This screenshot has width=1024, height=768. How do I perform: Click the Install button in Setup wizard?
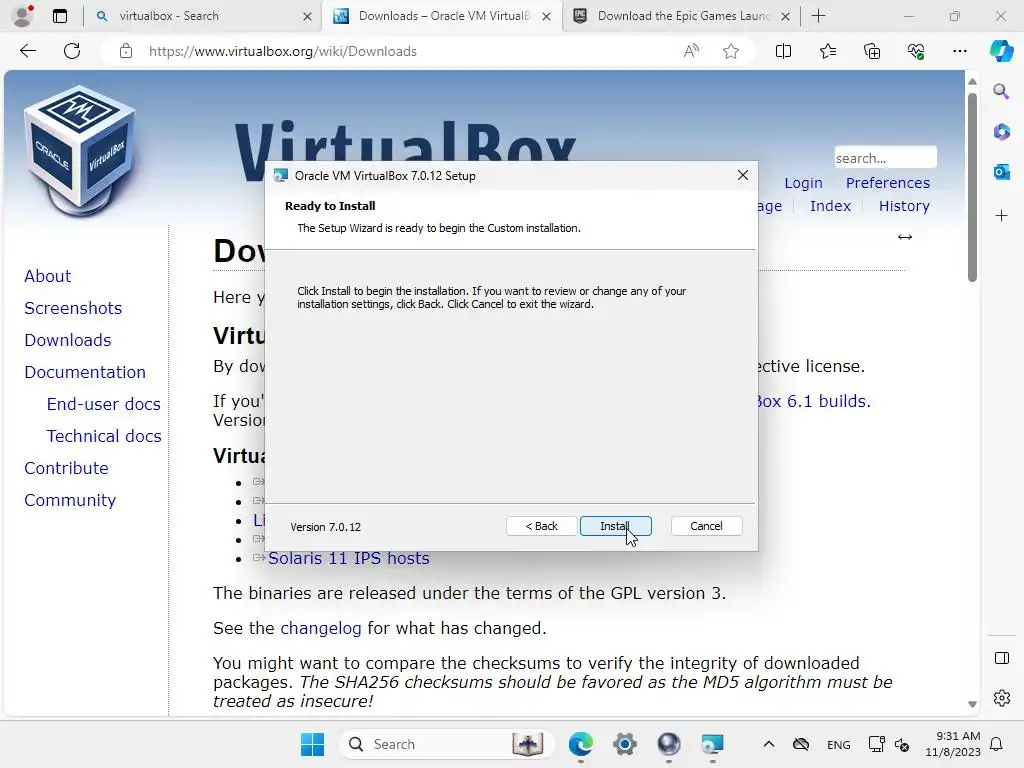click(x=615, y=526)
